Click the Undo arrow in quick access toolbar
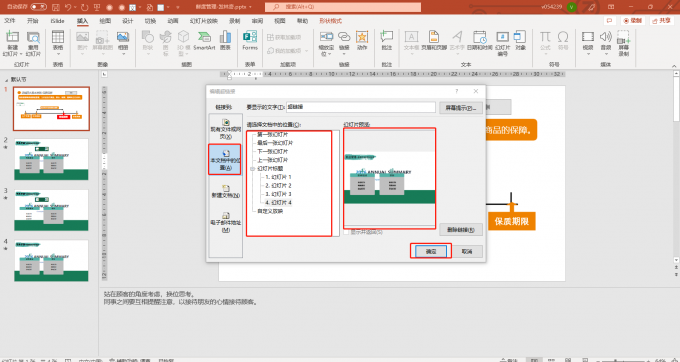The height and width of the screenshot is (362, 680). coord(68,7)
